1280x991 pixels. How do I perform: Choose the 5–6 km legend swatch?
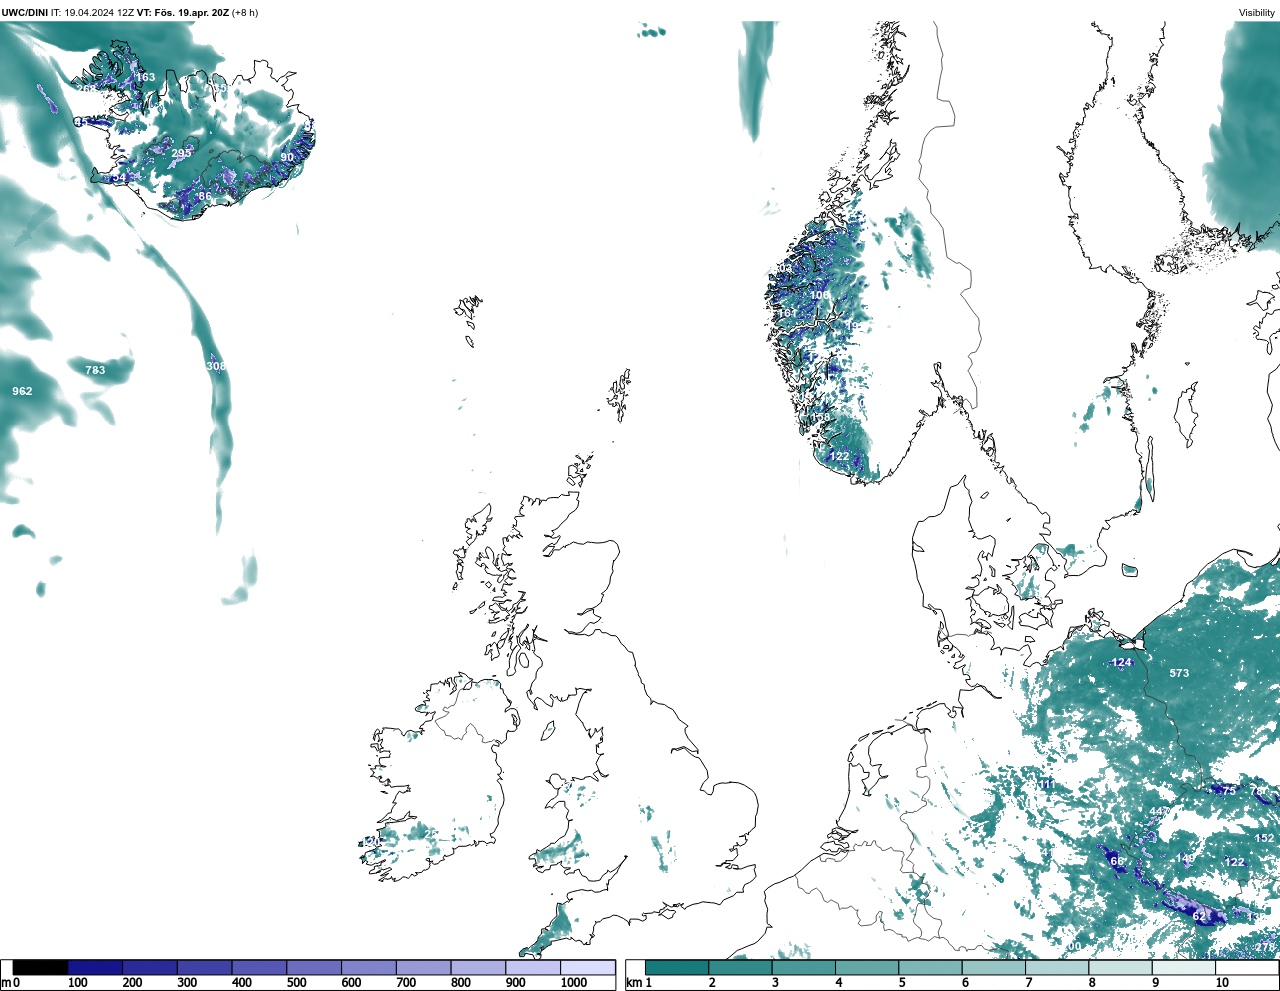[930, 968]
